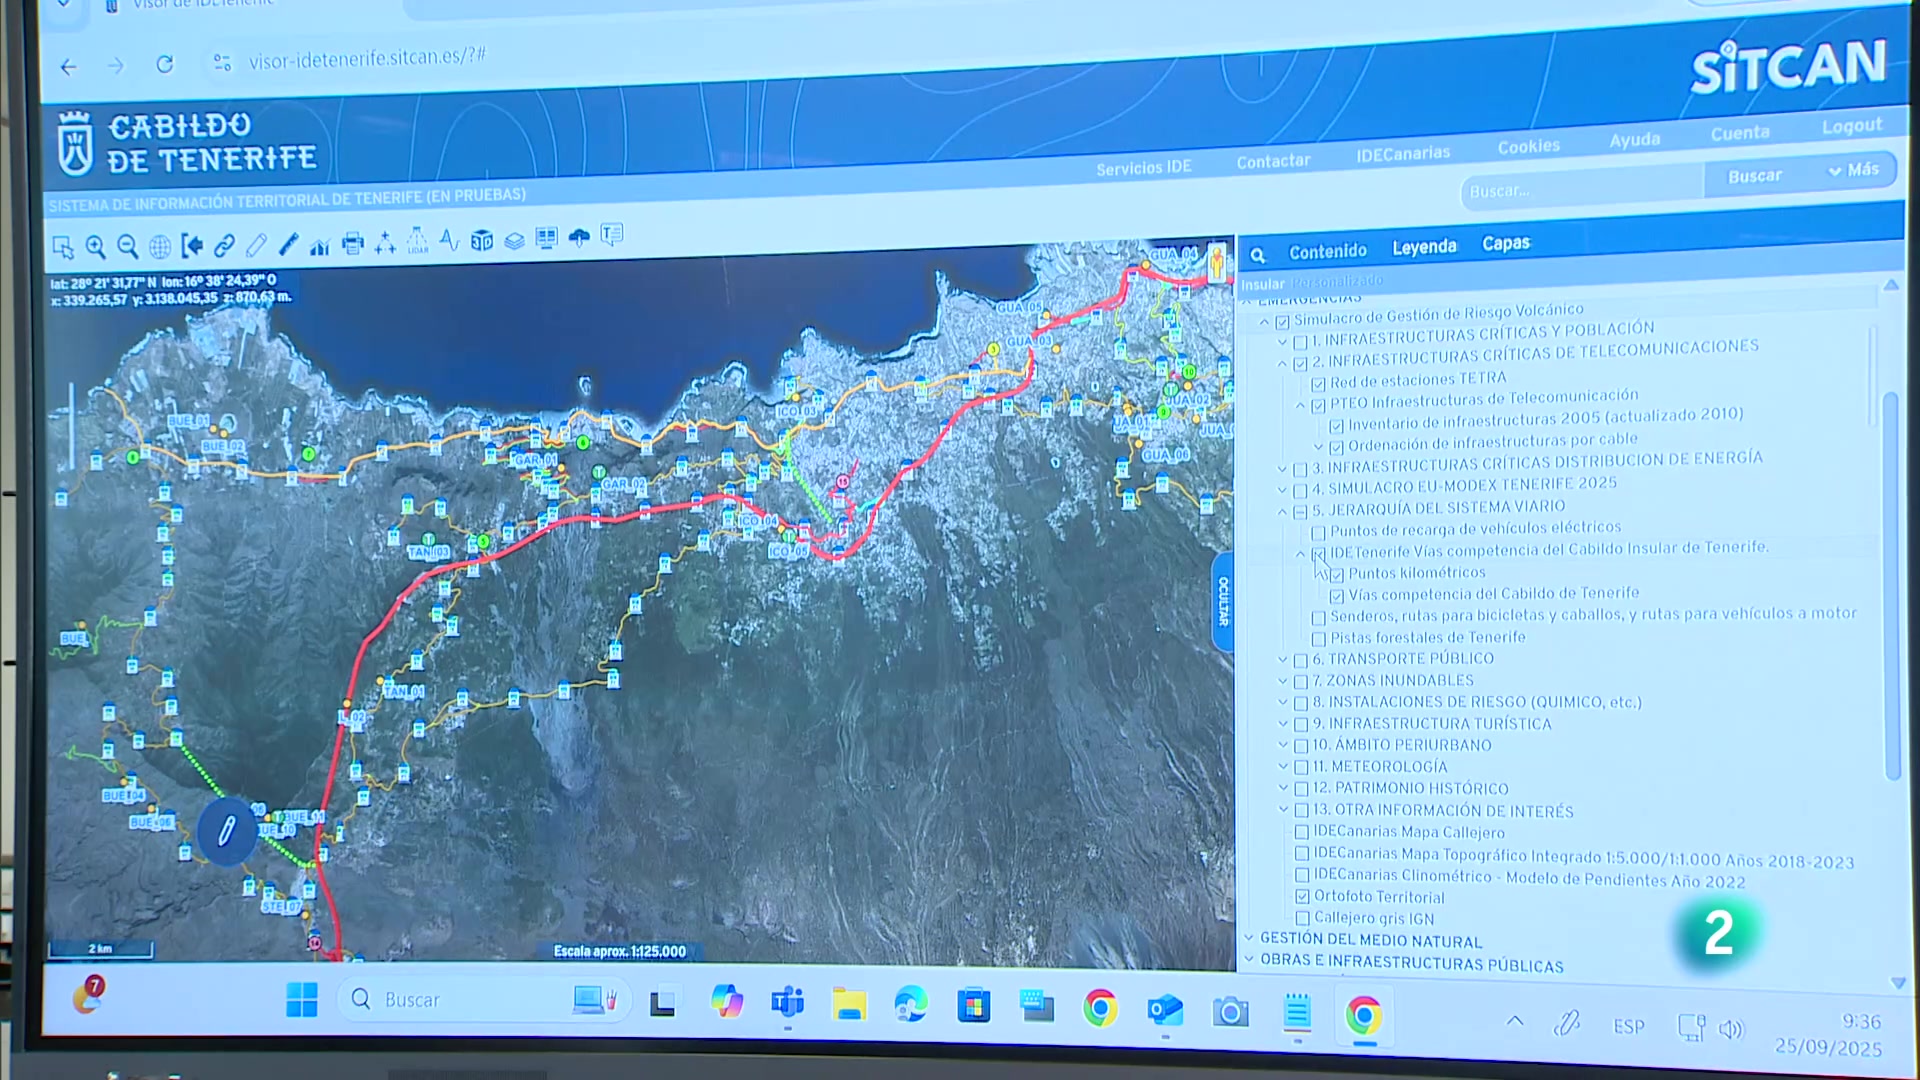Expand 7. ZONAS INUNDABLES group
The width and height of the screenshot is (1920, 1080).
point(1283,681)
